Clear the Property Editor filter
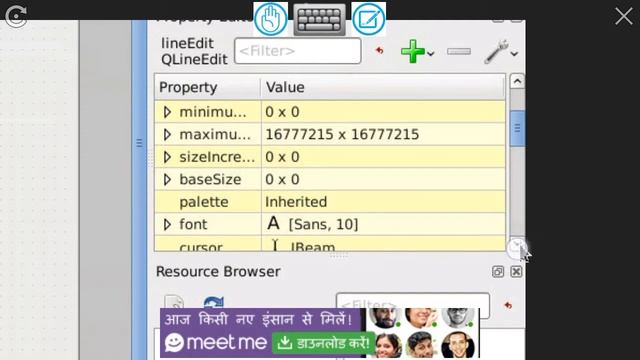Viewport: 640px width, 360px height. point(380,51)
